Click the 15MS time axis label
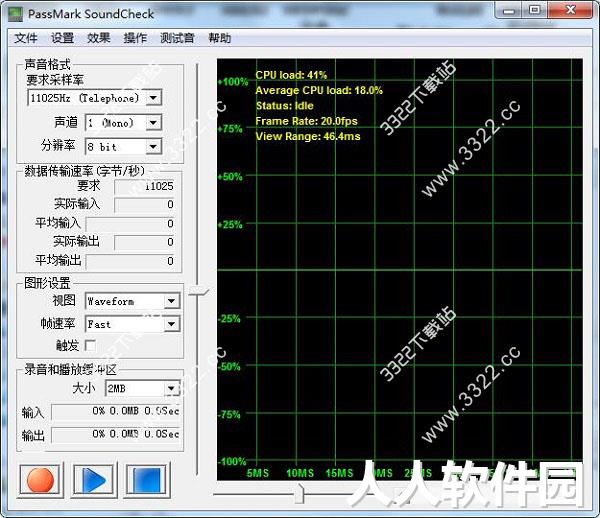The height and width of the screenshot is (518, 600). coord(339,473)
